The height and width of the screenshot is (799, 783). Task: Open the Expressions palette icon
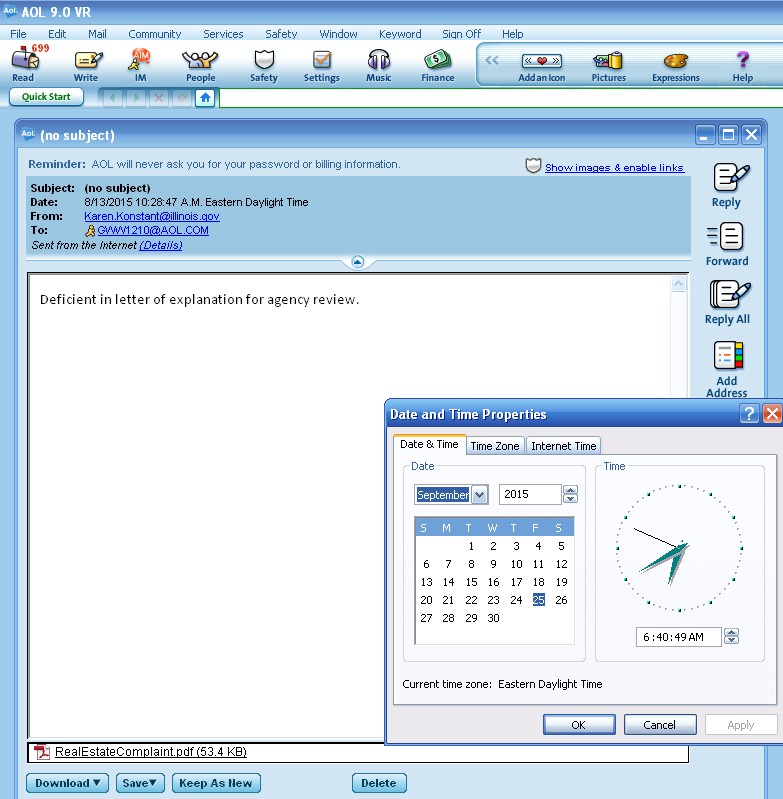click(x=676, y=66)
